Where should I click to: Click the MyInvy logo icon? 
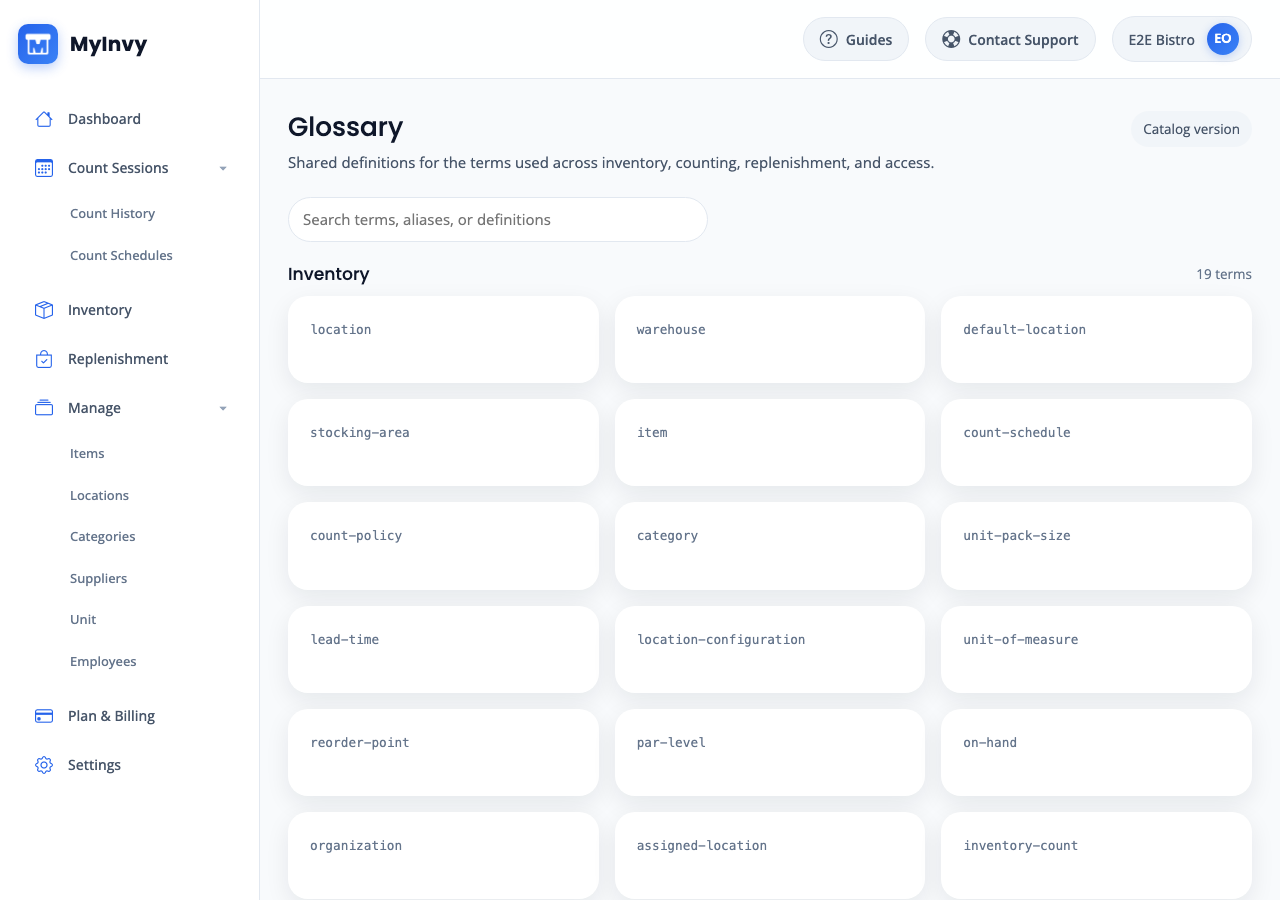[38, 44]
